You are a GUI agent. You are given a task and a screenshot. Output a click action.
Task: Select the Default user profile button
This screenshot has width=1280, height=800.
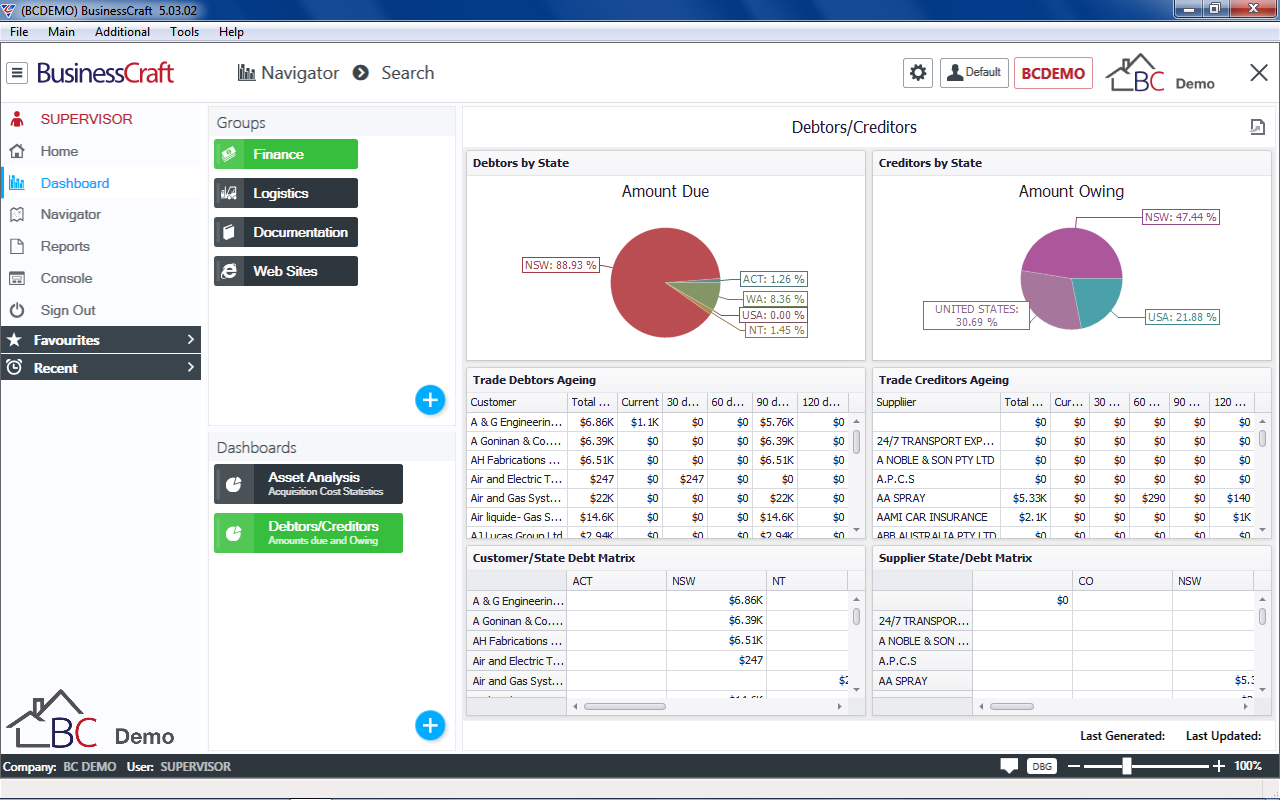974,73
